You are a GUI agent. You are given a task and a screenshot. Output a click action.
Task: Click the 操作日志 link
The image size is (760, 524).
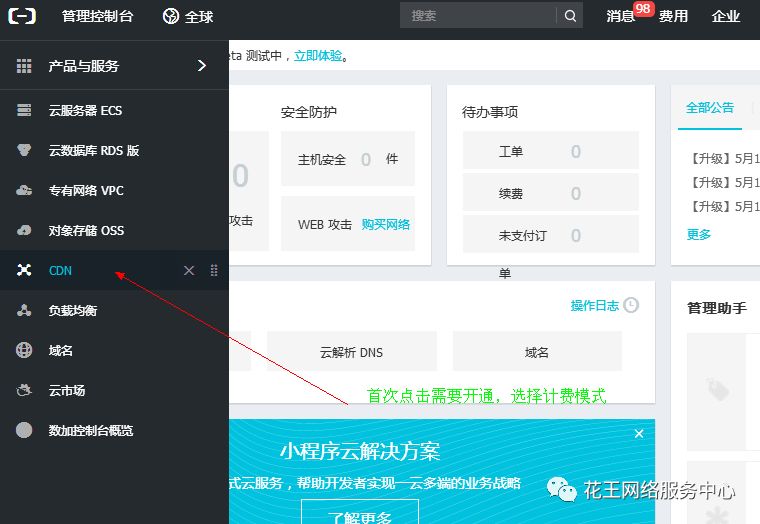coord(595,305)
